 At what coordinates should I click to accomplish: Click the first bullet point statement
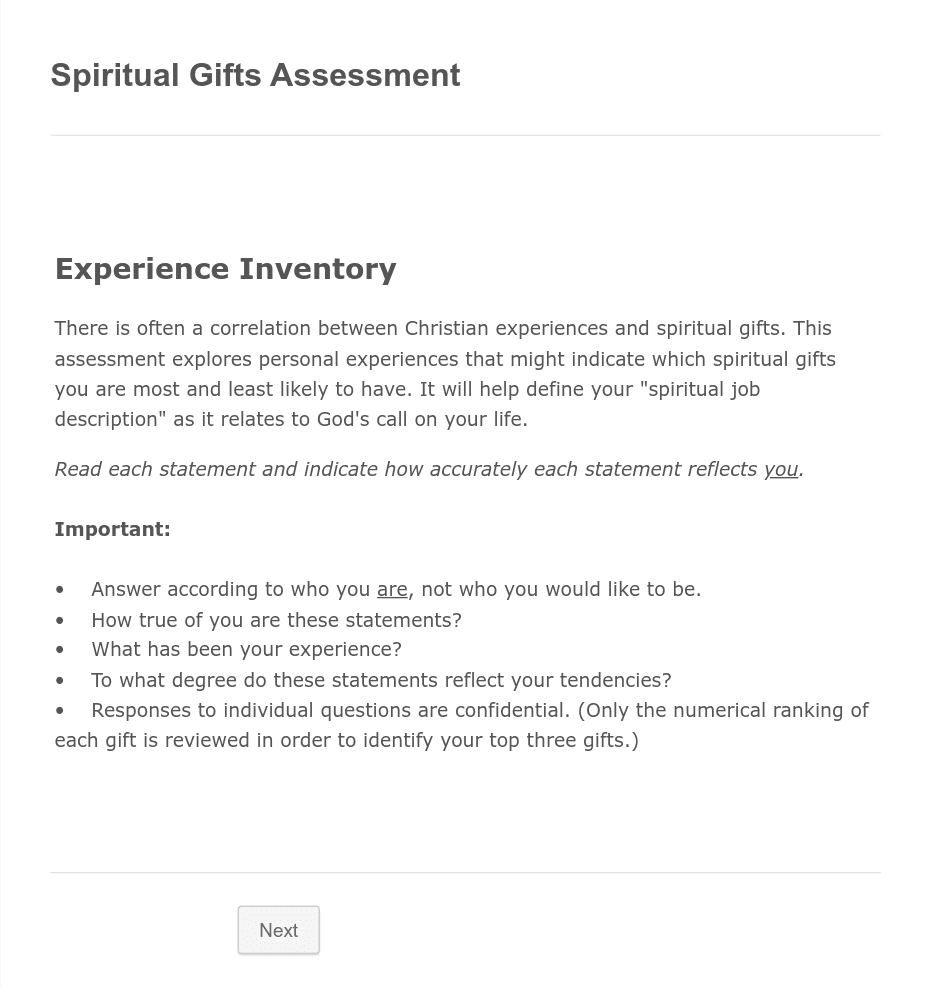pos(396,589)
